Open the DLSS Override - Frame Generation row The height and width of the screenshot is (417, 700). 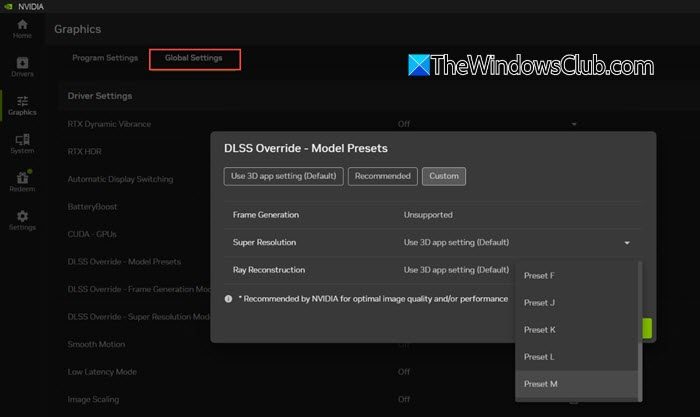[x=139, y=289]
